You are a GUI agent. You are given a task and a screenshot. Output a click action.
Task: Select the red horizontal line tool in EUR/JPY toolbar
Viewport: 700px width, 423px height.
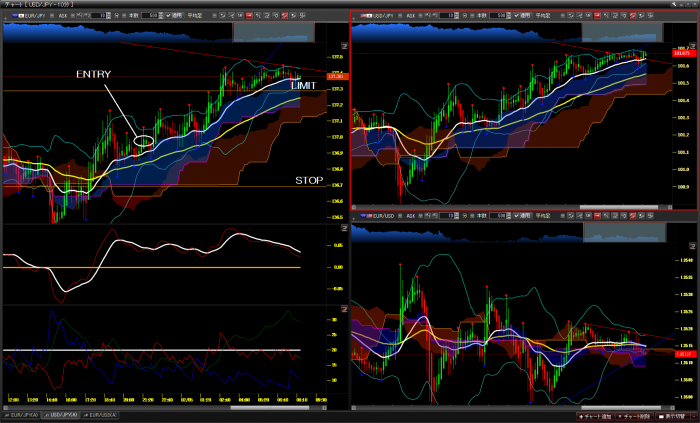(x=249, y=15)
